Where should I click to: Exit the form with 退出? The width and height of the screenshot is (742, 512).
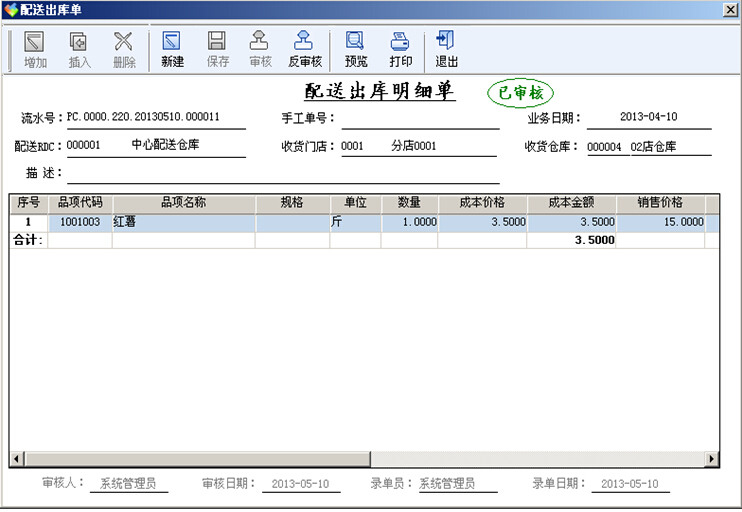[446, 49]
